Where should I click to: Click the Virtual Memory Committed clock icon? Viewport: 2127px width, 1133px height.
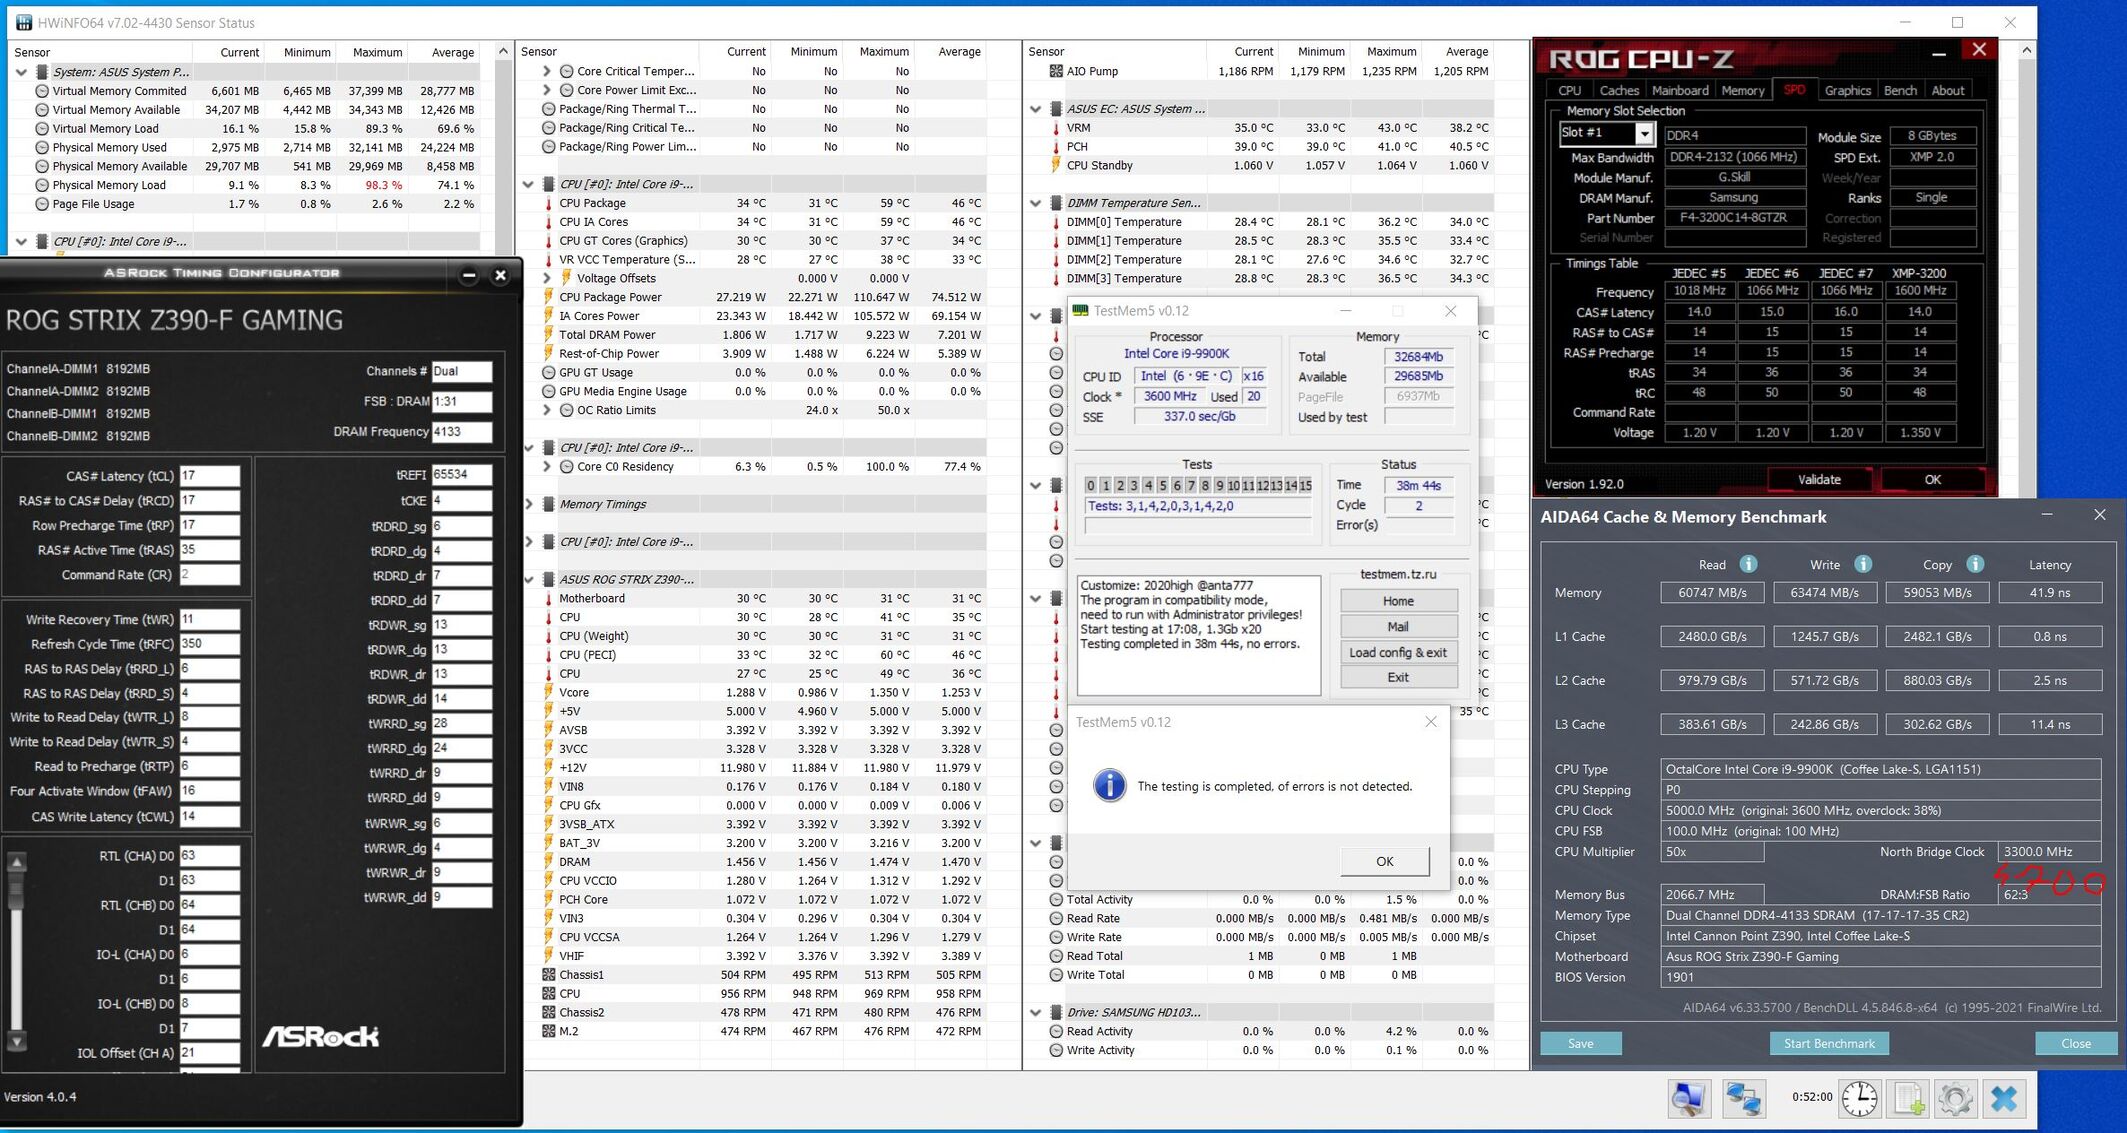click(42, 90)
